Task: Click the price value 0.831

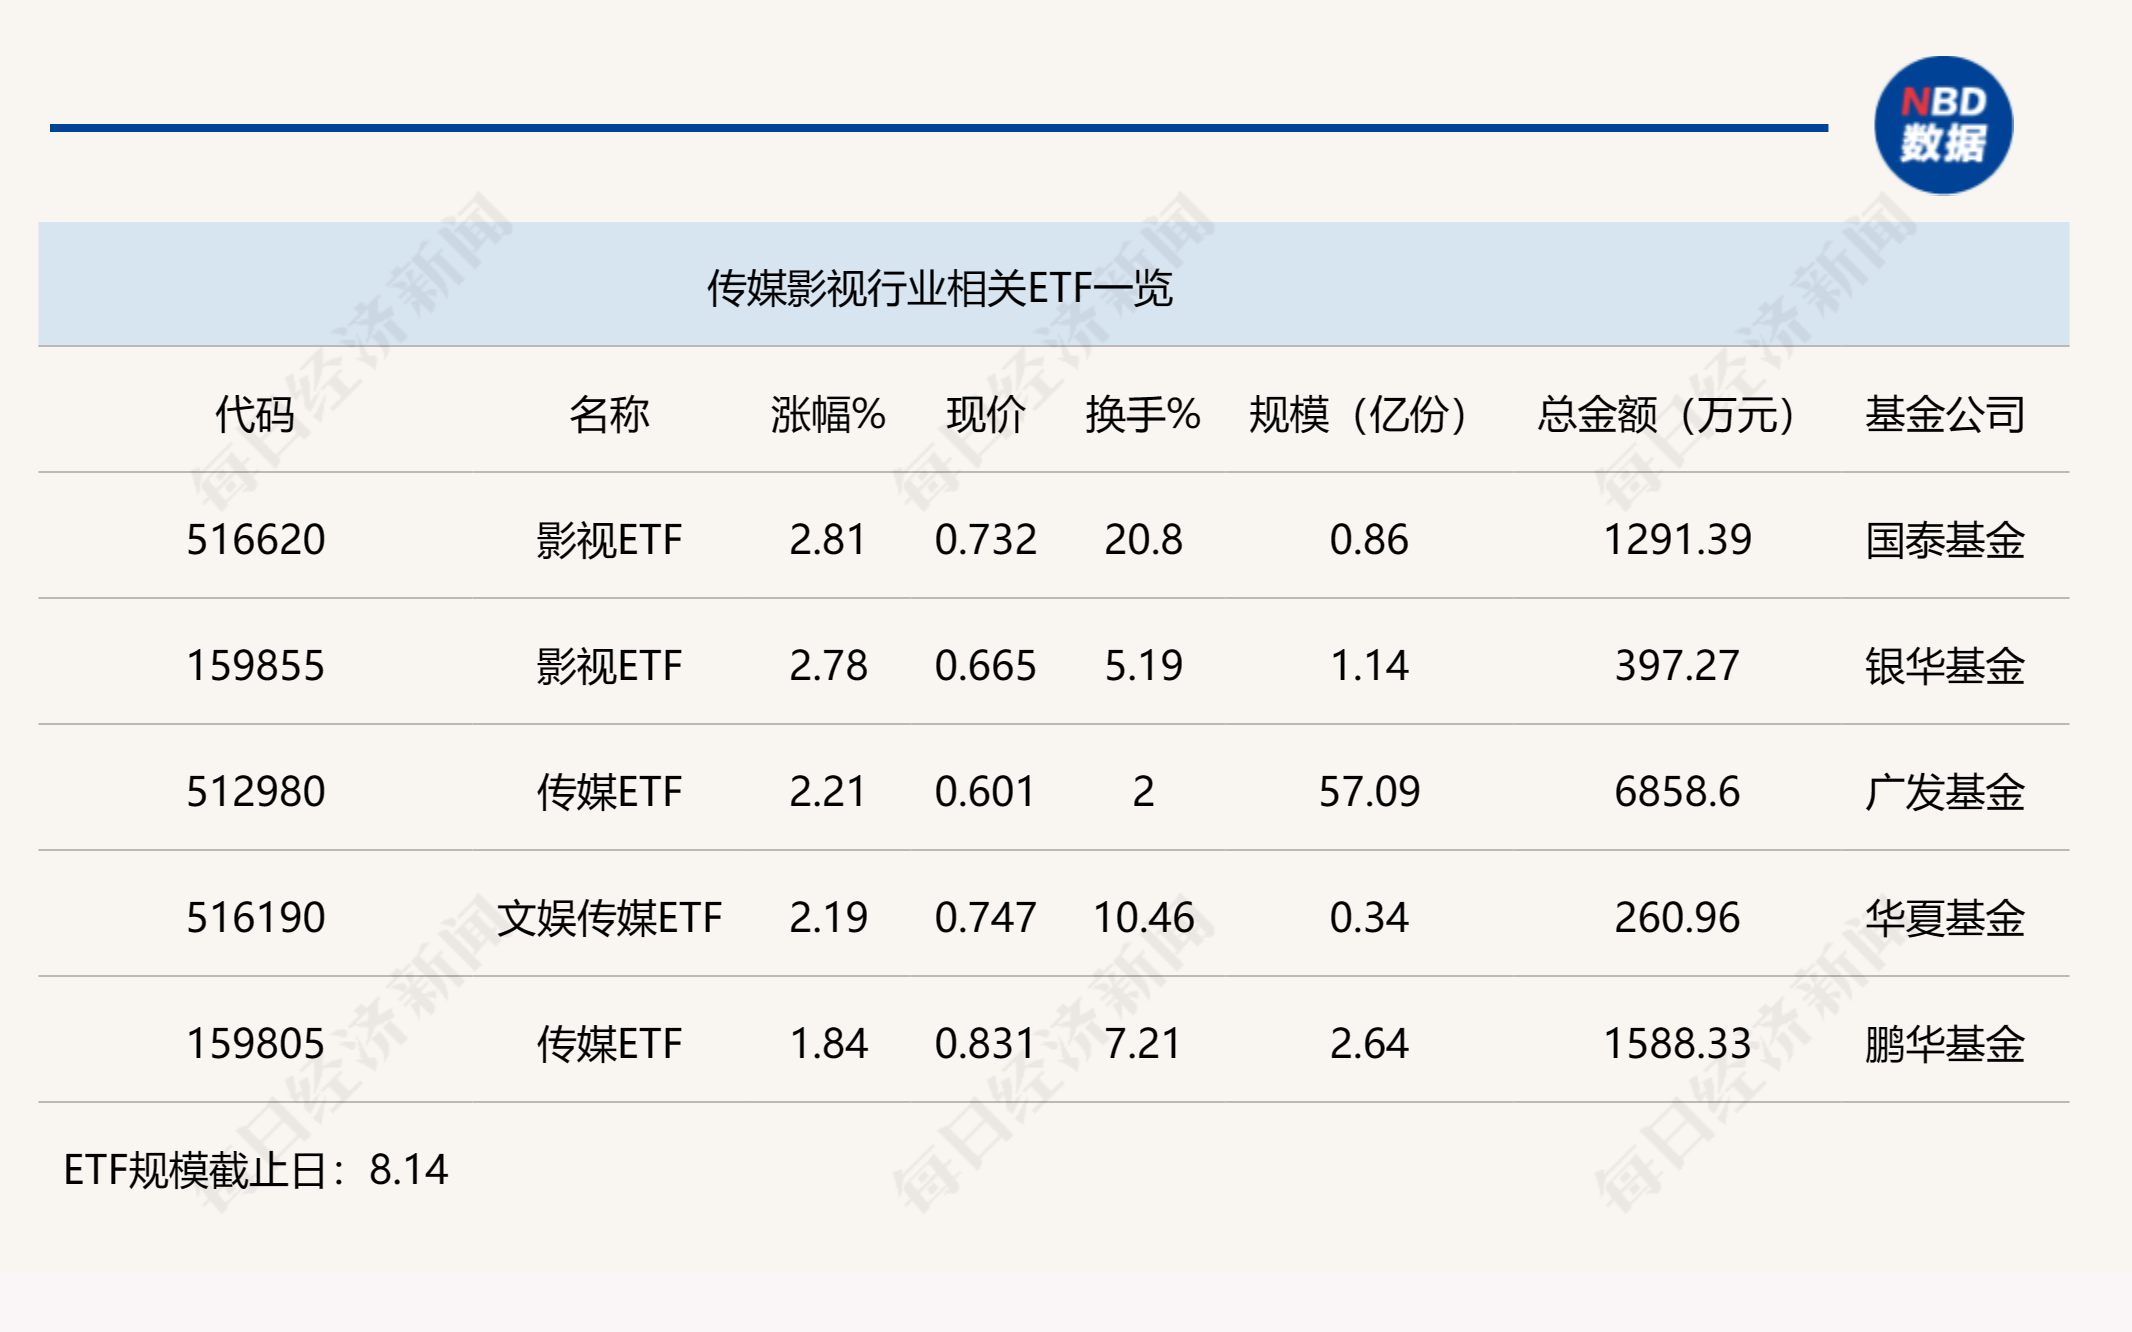Action: click(986, 1044)
